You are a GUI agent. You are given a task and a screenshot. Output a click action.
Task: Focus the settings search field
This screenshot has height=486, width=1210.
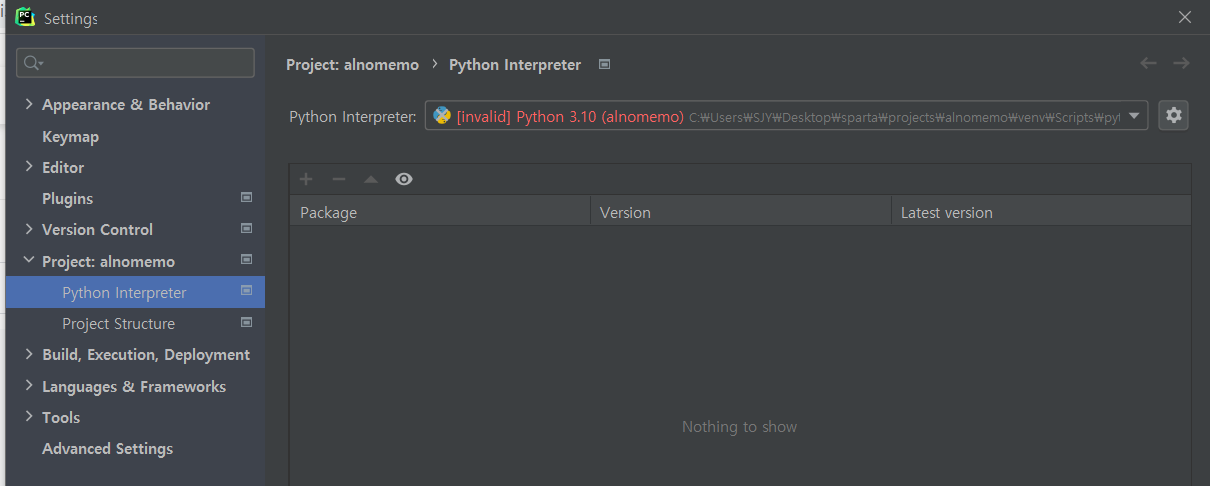pos(135,63)
